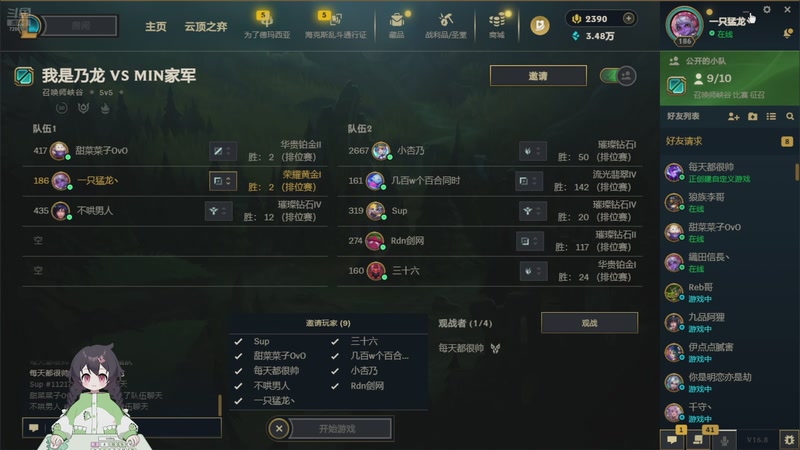Click the 观战 spectate button

point(589,323)
